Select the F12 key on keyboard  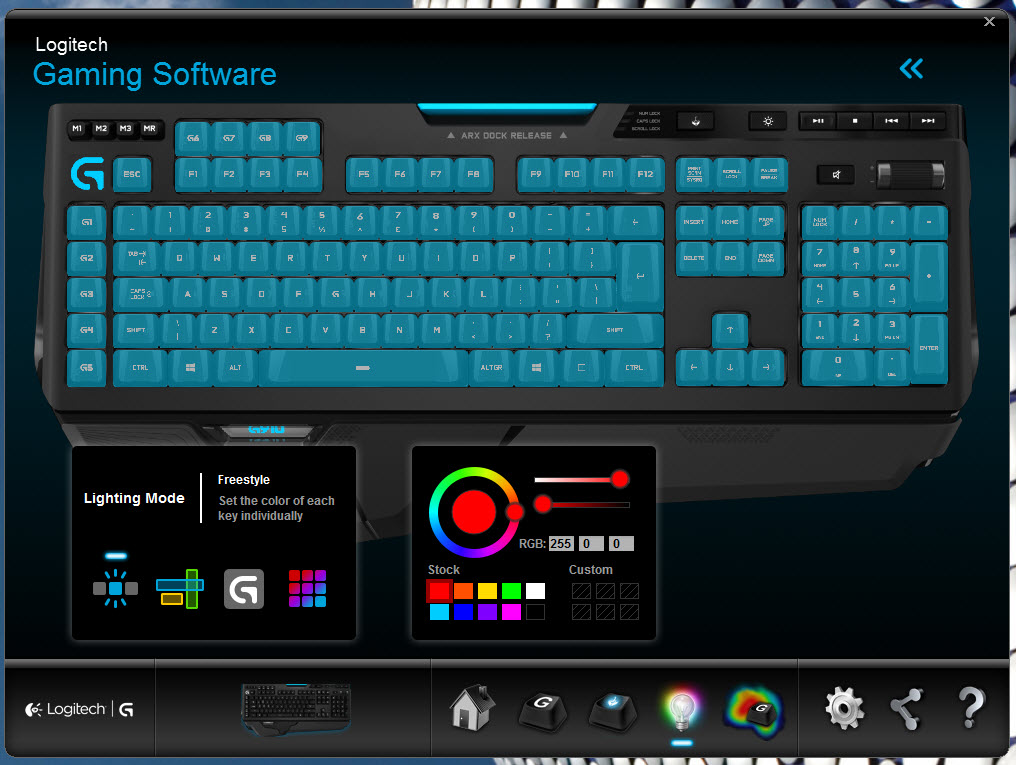(x=645, y=174)
